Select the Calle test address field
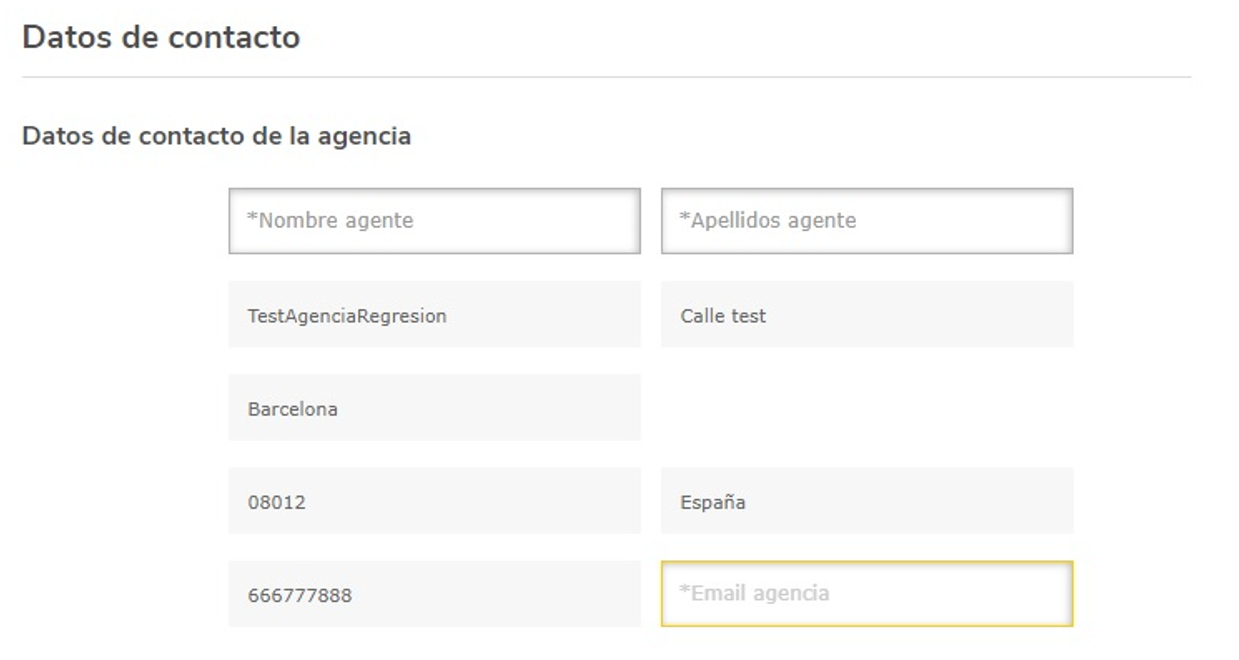The height and width of the screenshot is (660, 1239). pos(867,314)
